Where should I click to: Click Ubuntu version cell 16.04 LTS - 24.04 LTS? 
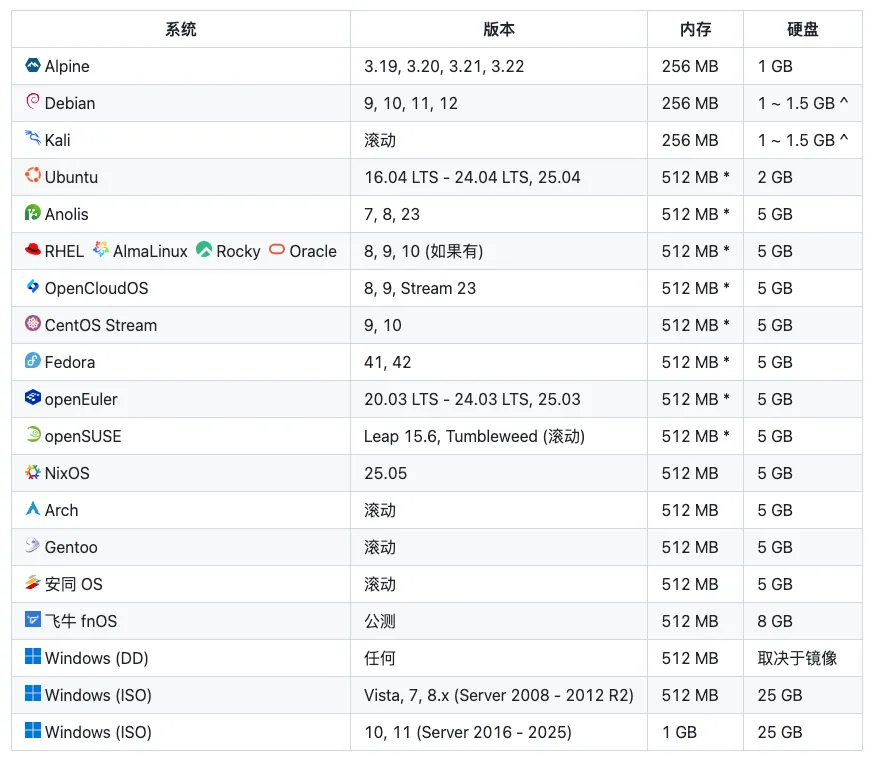(472, 177)
